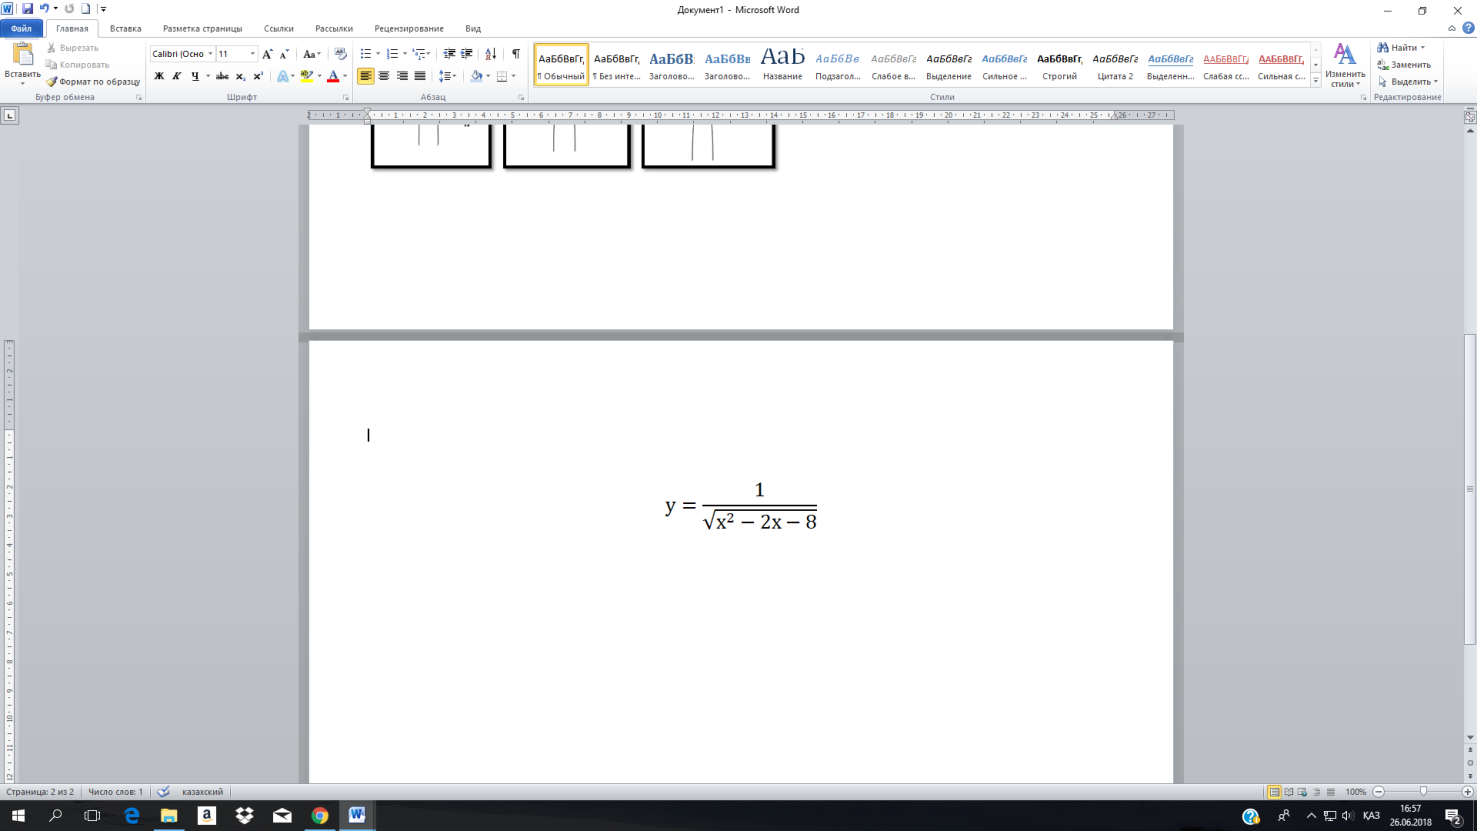1477x831 pixels.
Task: Expand the numbered list style dropdown arrow
Action: 405,54
